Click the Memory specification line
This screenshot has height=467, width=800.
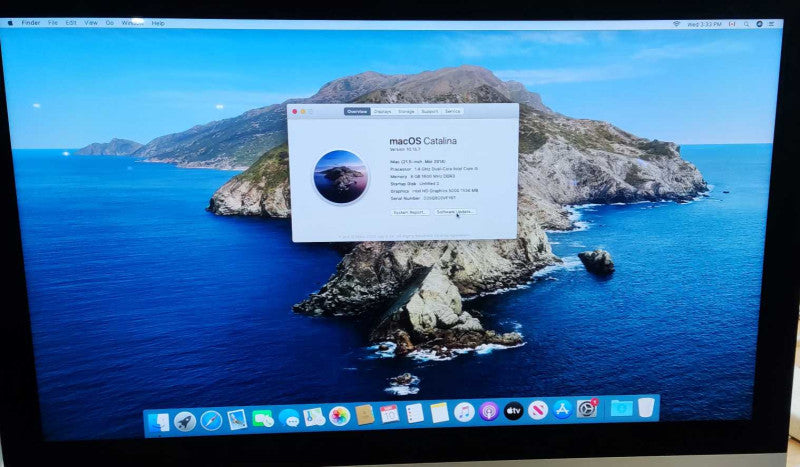click(x=422, y=176)
